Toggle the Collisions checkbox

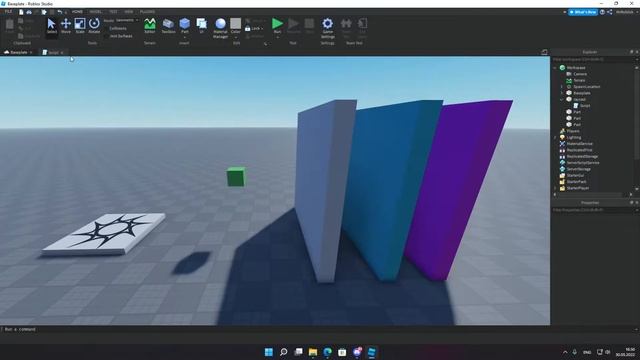(x=107, y=28)
